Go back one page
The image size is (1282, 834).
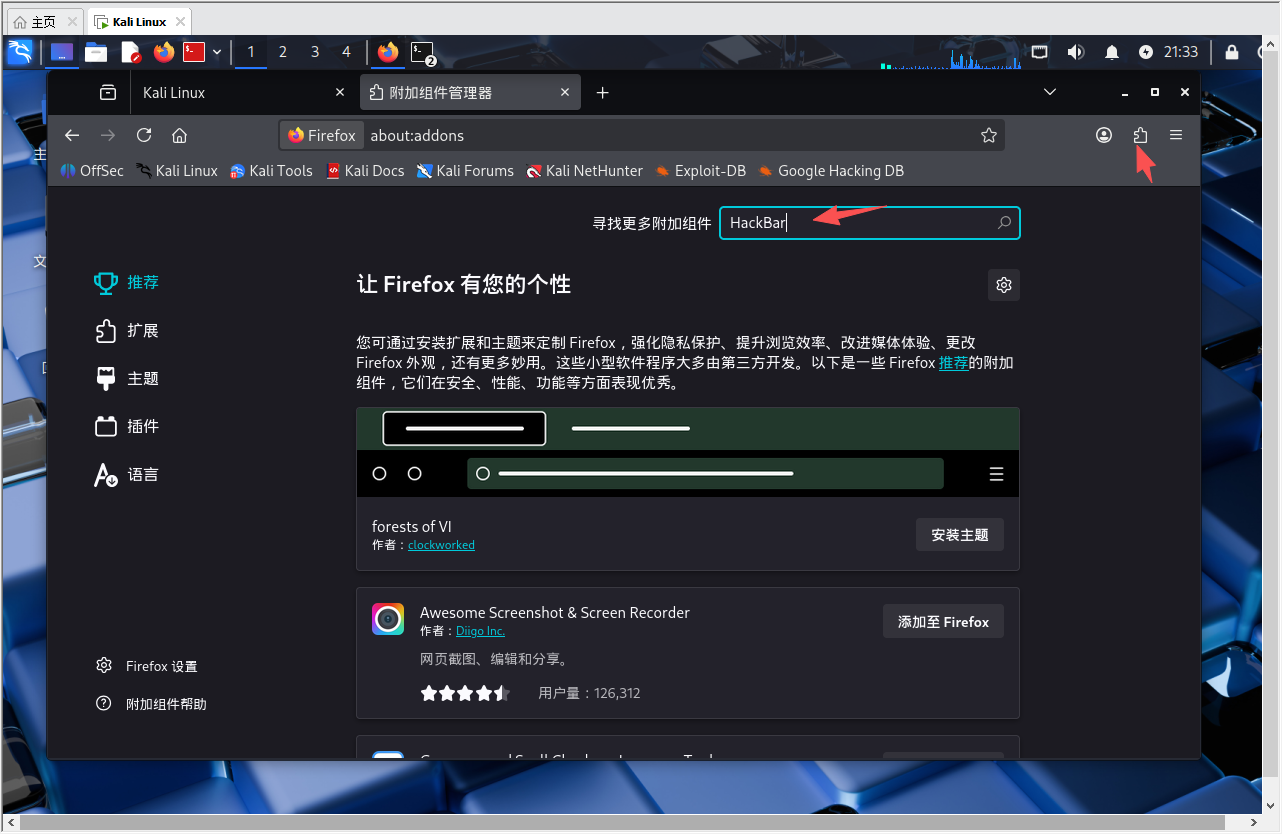(x=72, y=135)
